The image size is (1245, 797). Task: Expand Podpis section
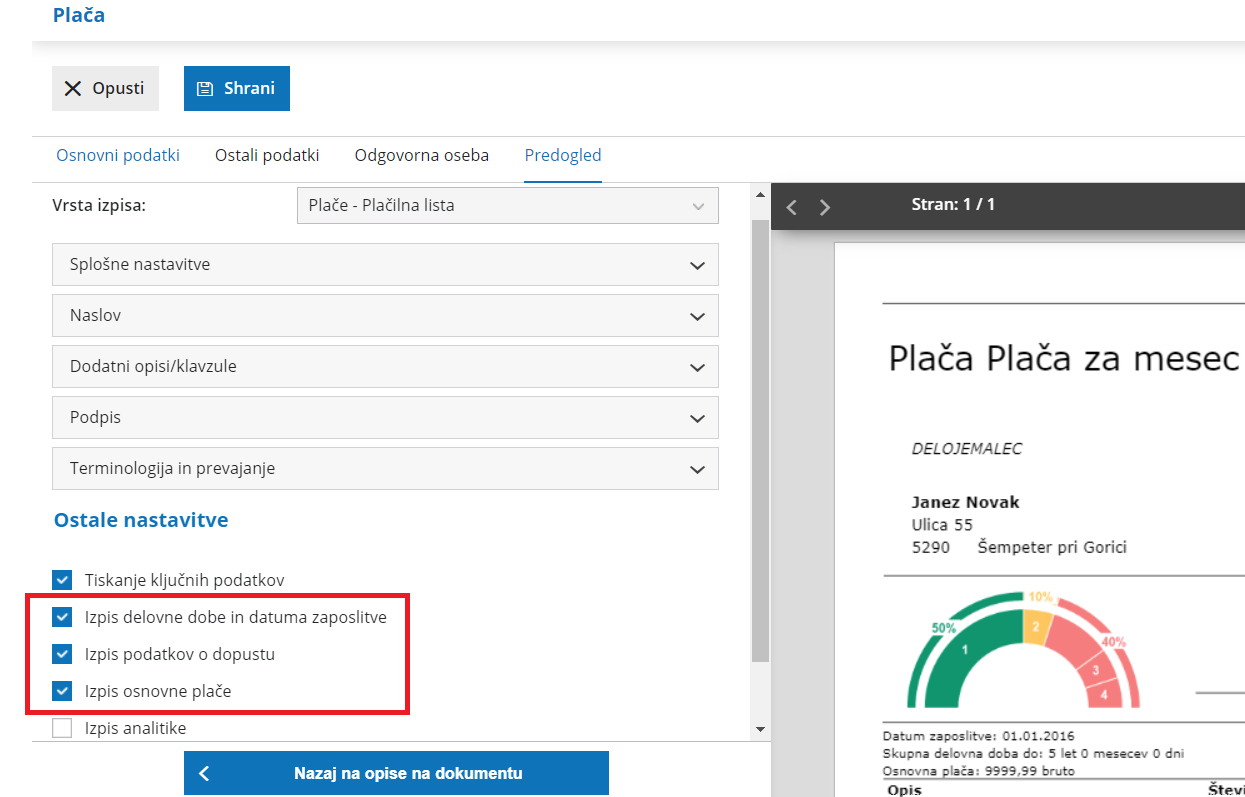pos(385,417)
